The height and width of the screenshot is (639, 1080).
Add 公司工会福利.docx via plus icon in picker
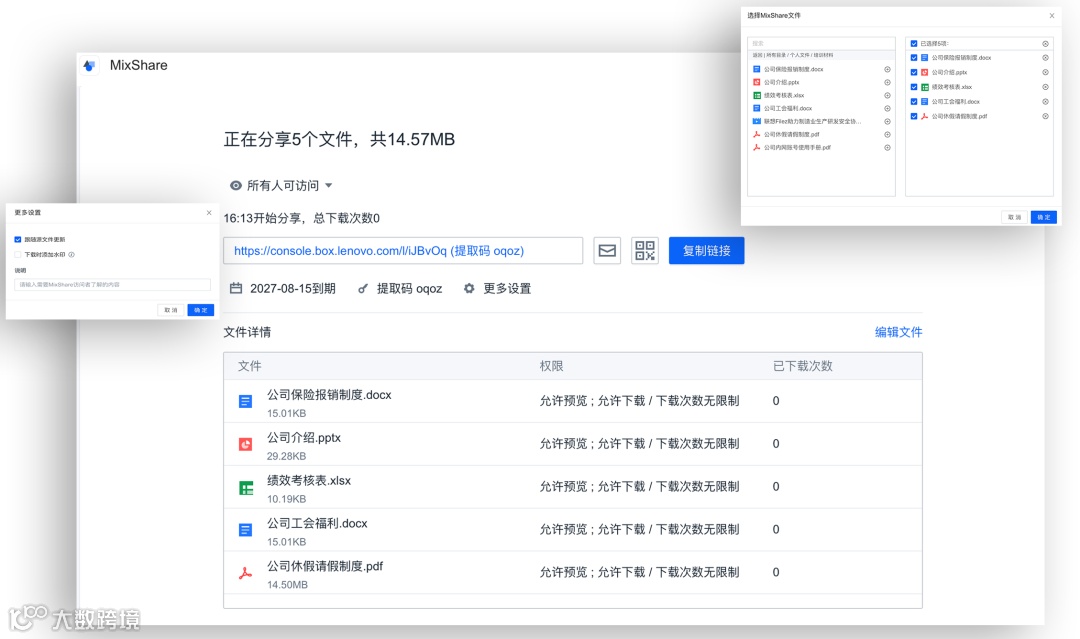click(887, 109)
